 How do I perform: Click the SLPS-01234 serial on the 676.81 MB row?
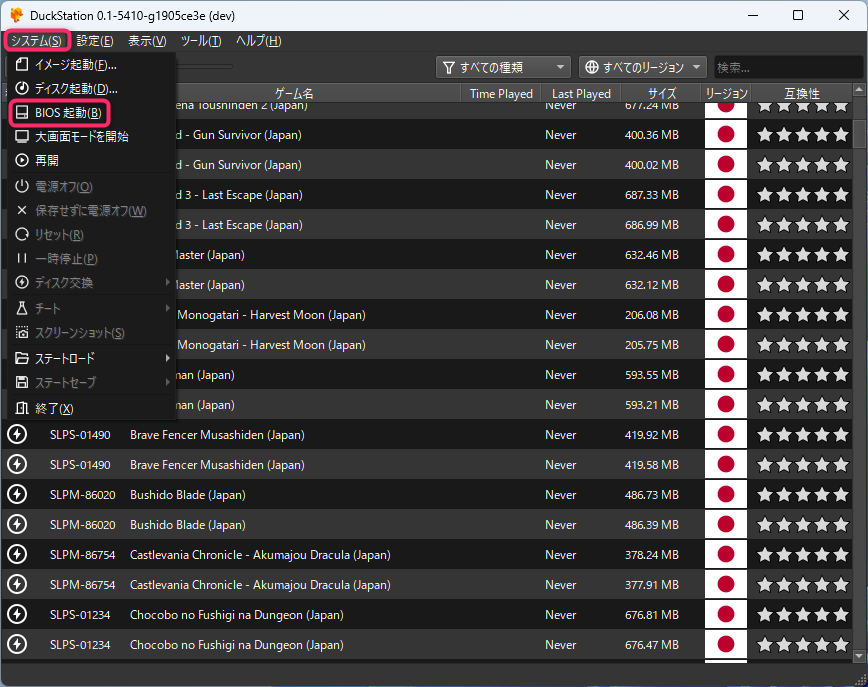click(80, 614)
